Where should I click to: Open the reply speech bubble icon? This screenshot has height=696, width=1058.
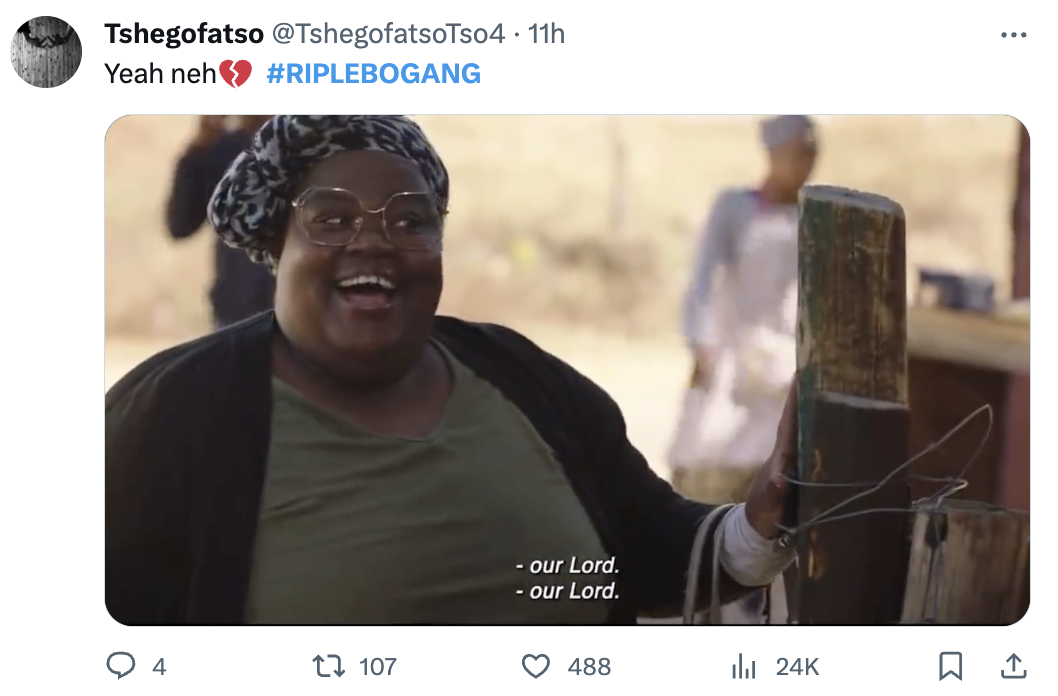pos(121,666)
